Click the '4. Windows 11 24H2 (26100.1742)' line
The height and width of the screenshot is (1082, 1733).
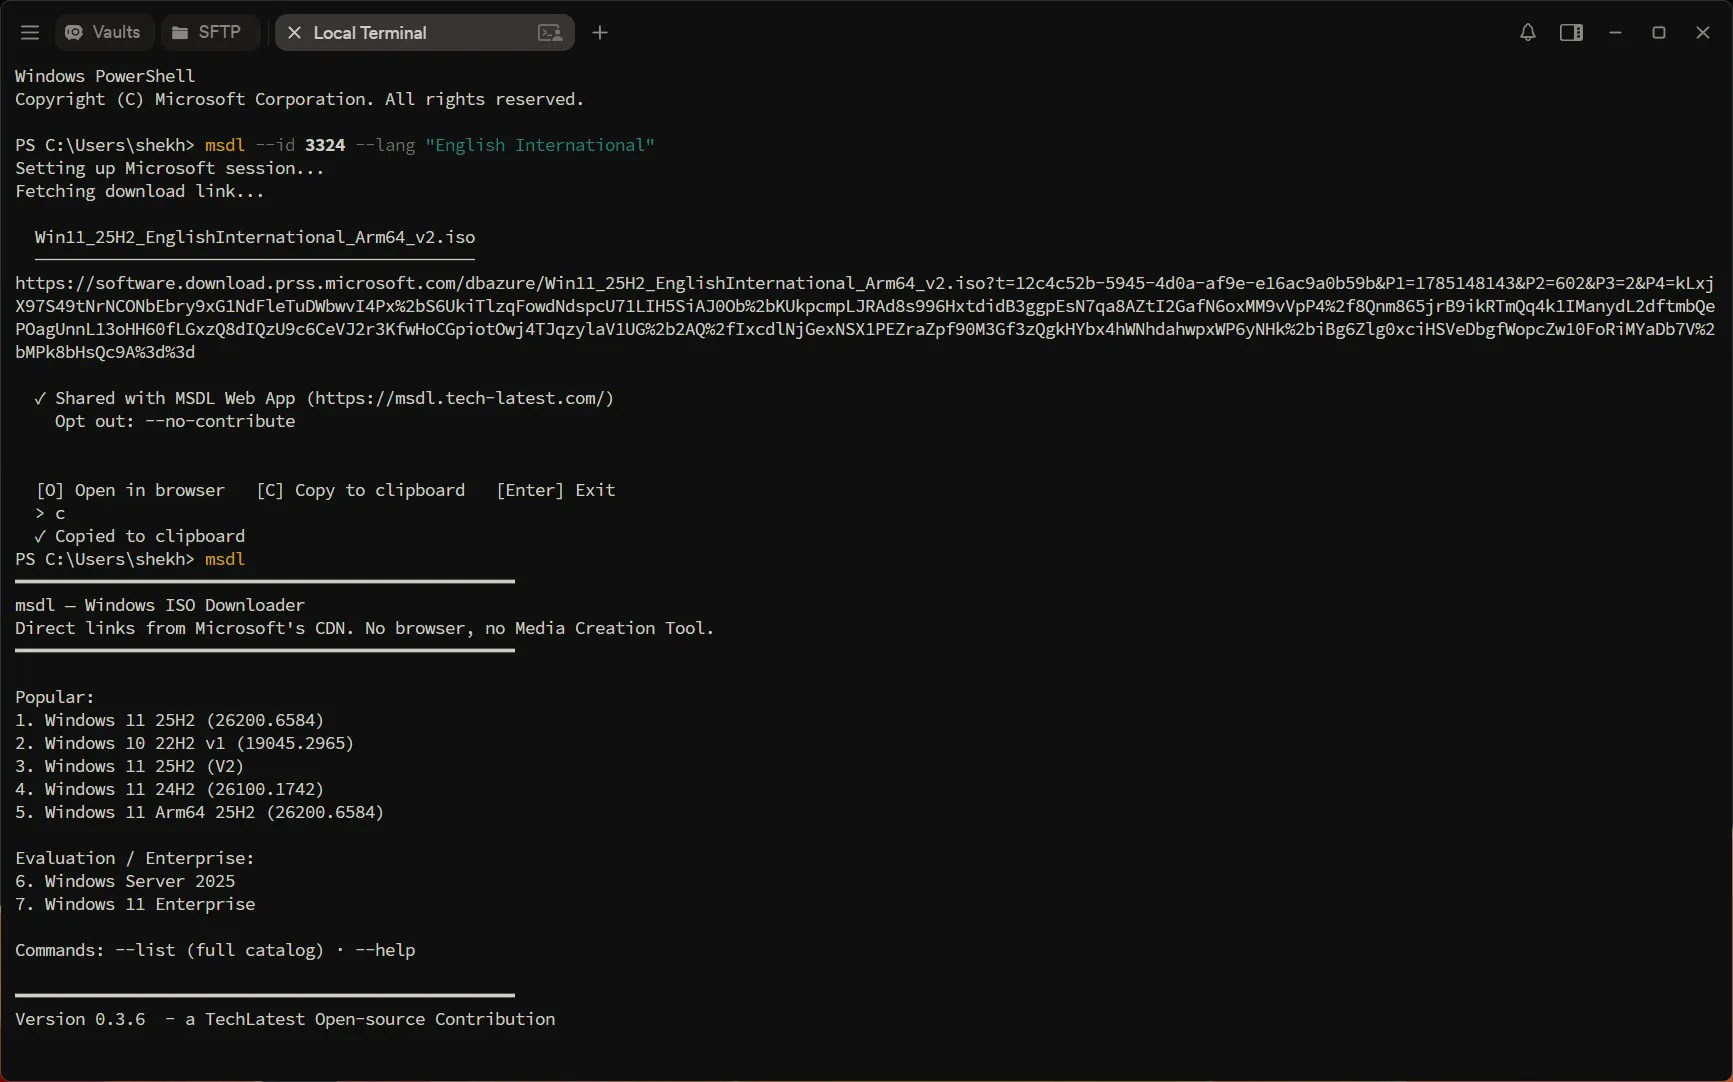pos(170,789)
